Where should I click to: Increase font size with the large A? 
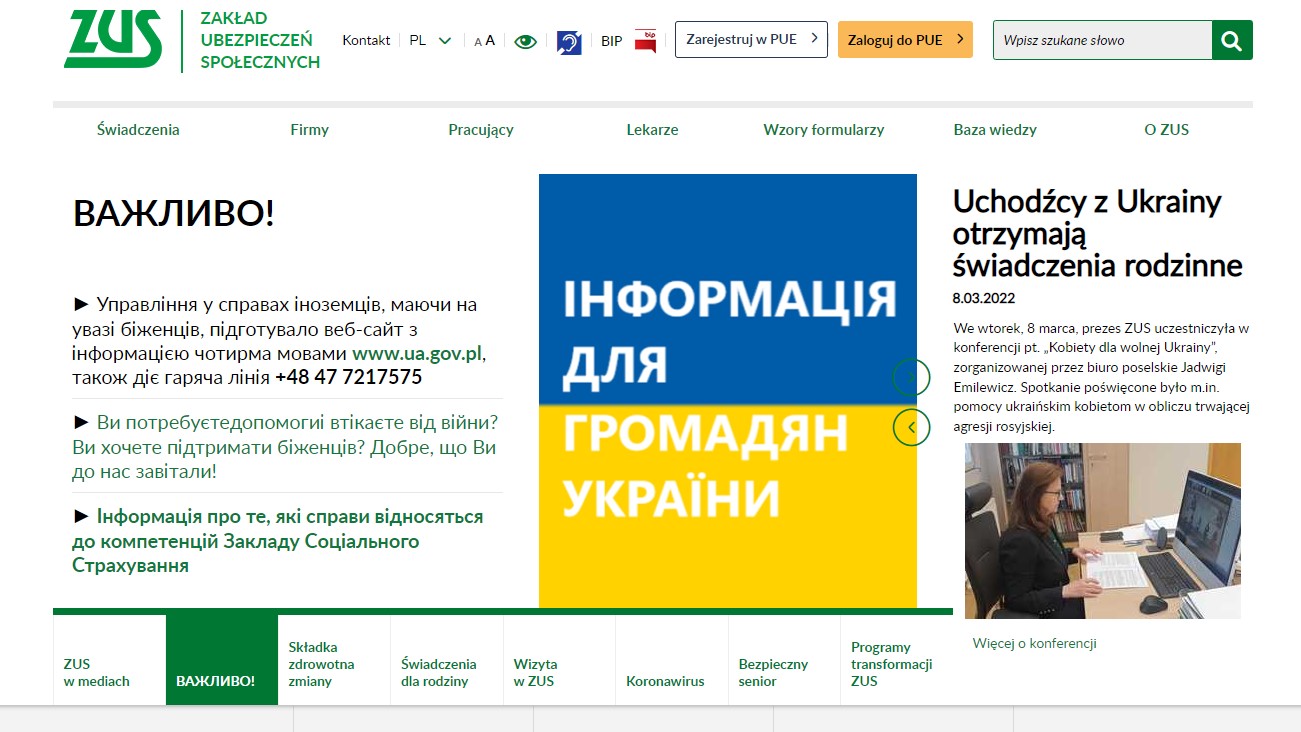pyautogui.click(x=489, y=39)
